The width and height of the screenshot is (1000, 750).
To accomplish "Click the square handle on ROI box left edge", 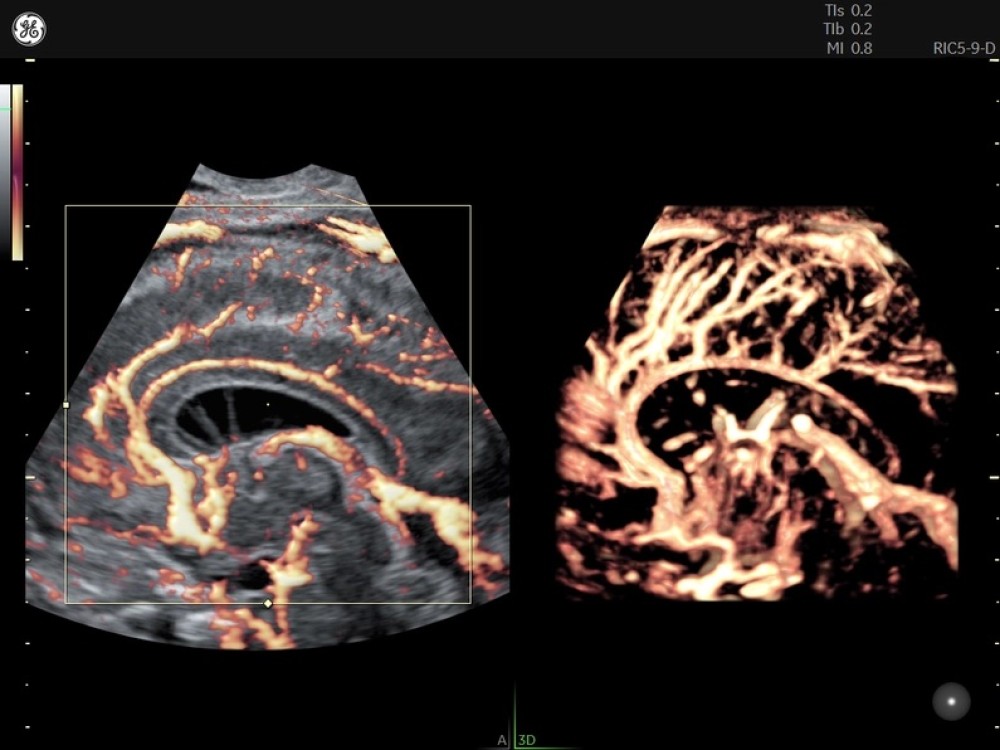I will pyautogui.click(x=66, y=405).
